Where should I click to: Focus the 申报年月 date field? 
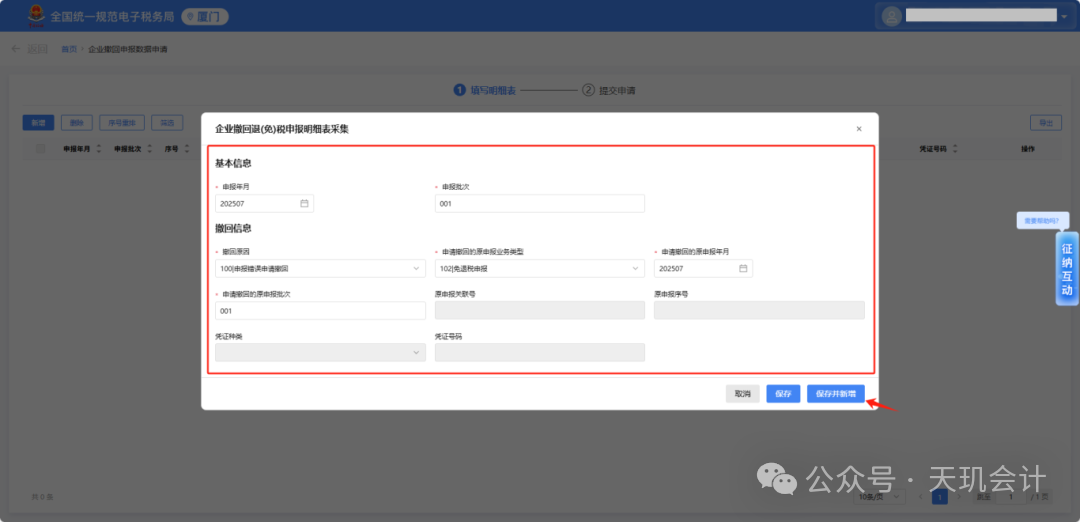tap(264, 203)
